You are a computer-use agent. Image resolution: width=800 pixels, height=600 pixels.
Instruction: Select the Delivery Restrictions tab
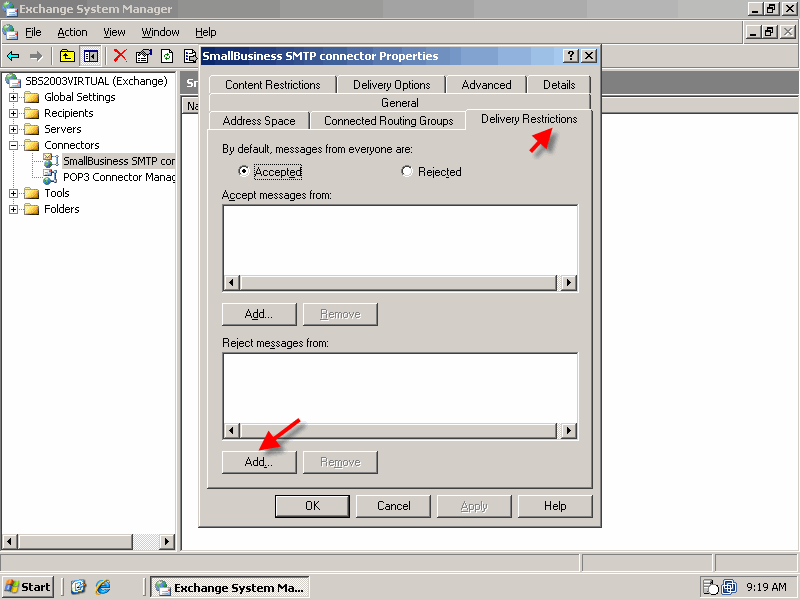[529, 119]
